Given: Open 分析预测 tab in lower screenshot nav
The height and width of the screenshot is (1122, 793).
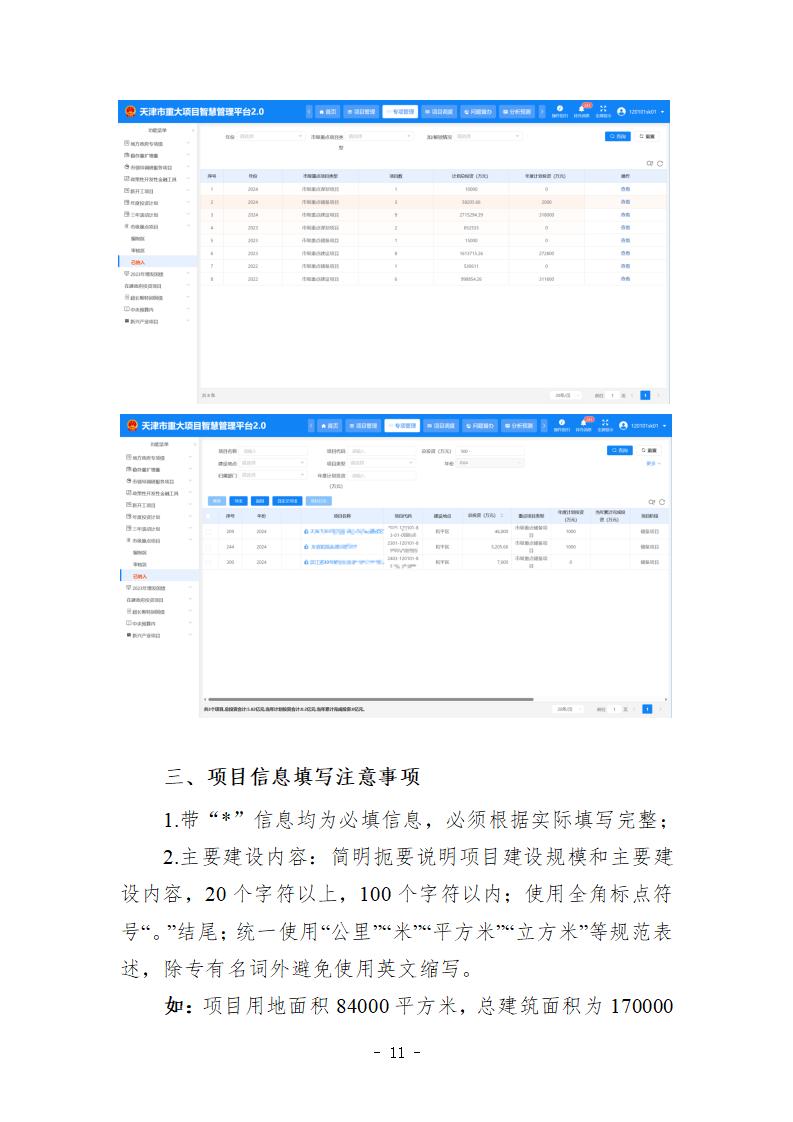Looking at the screenshot, I should (x=520, y=426).
